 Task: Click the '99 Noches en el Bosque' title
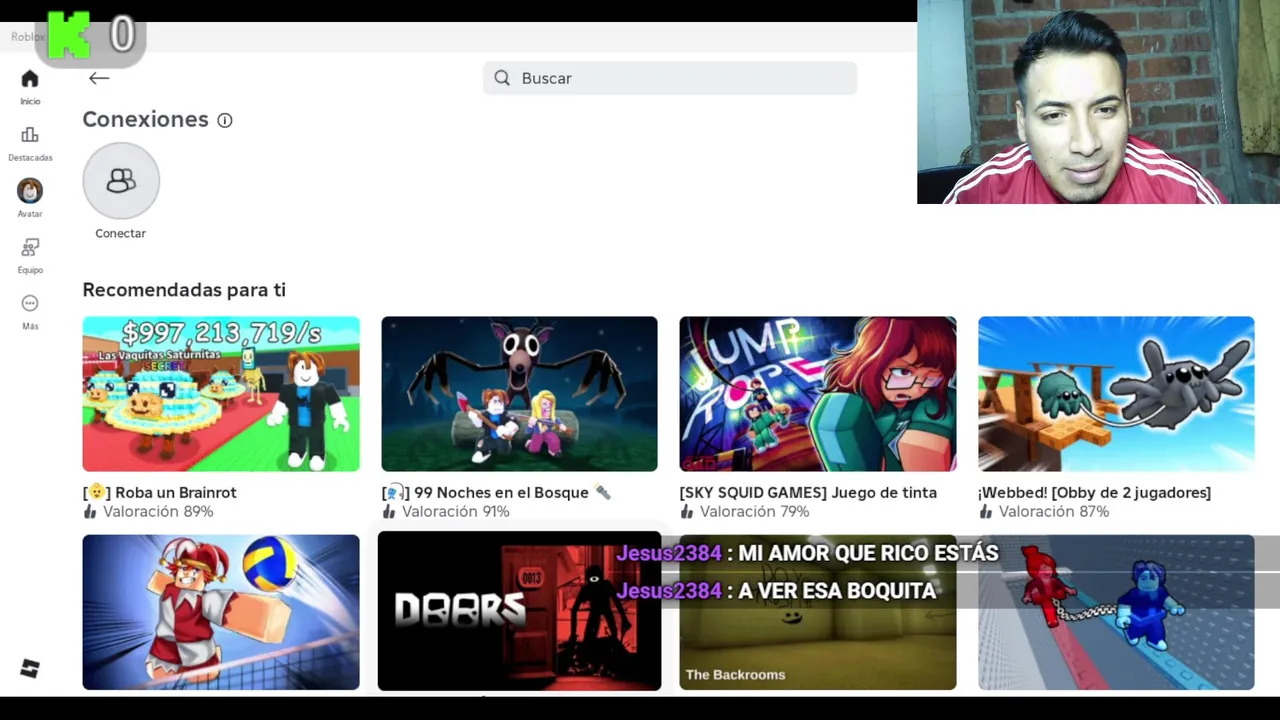496,492
